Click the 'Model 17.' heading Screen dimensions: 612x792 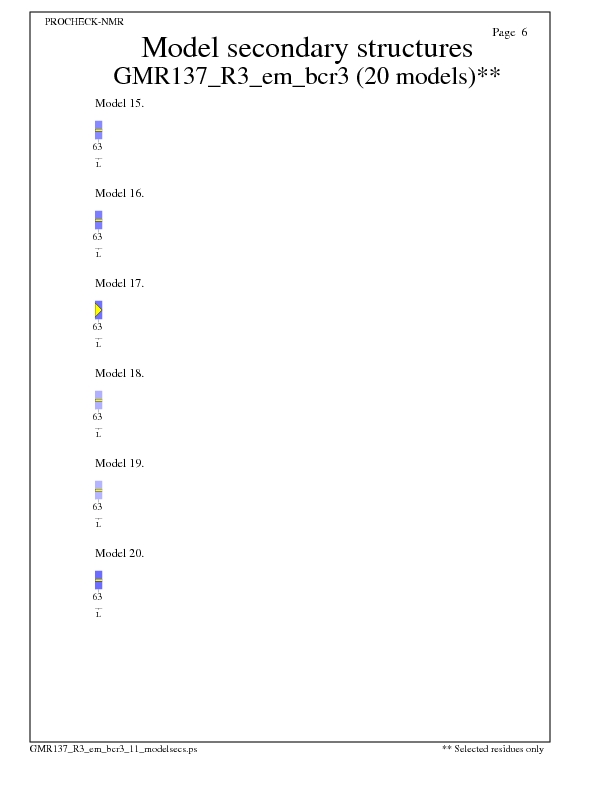[x=119, y=283]
